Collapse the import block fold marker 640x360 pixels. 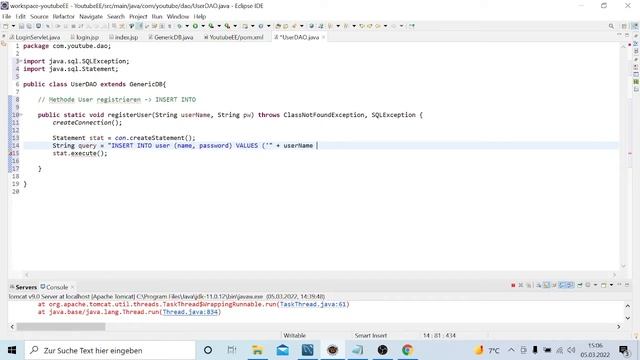coord(20,61)
